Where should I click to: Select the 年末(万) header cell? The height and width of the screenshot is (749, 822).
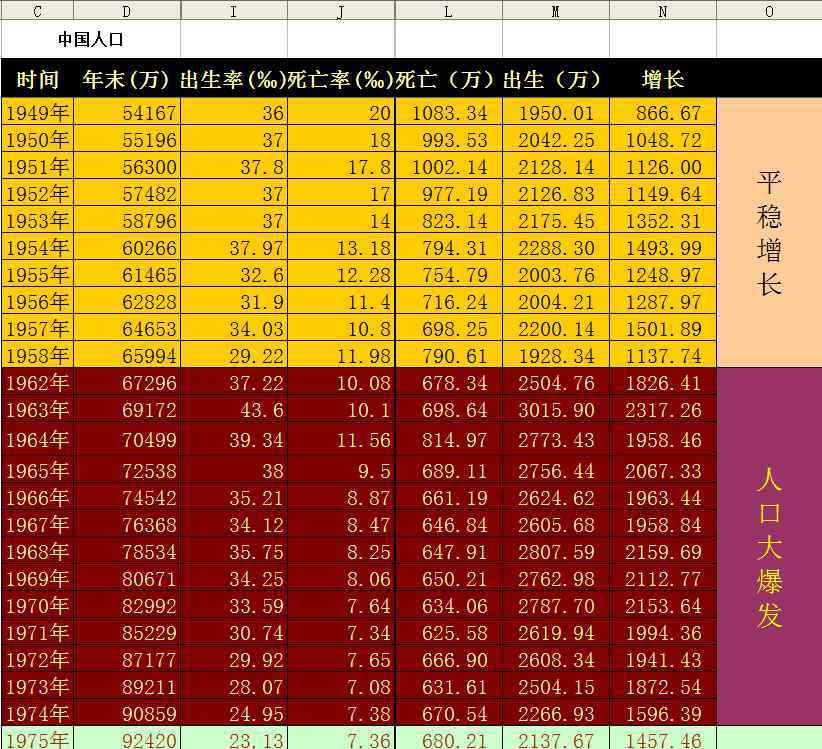tap(127, 80)
